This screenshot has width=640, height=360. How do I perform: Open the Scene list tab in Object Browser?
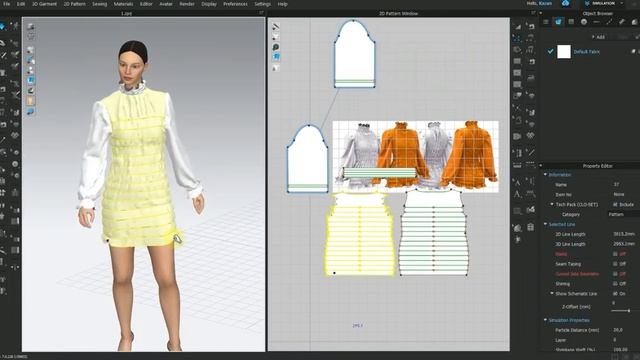point(546,22)
